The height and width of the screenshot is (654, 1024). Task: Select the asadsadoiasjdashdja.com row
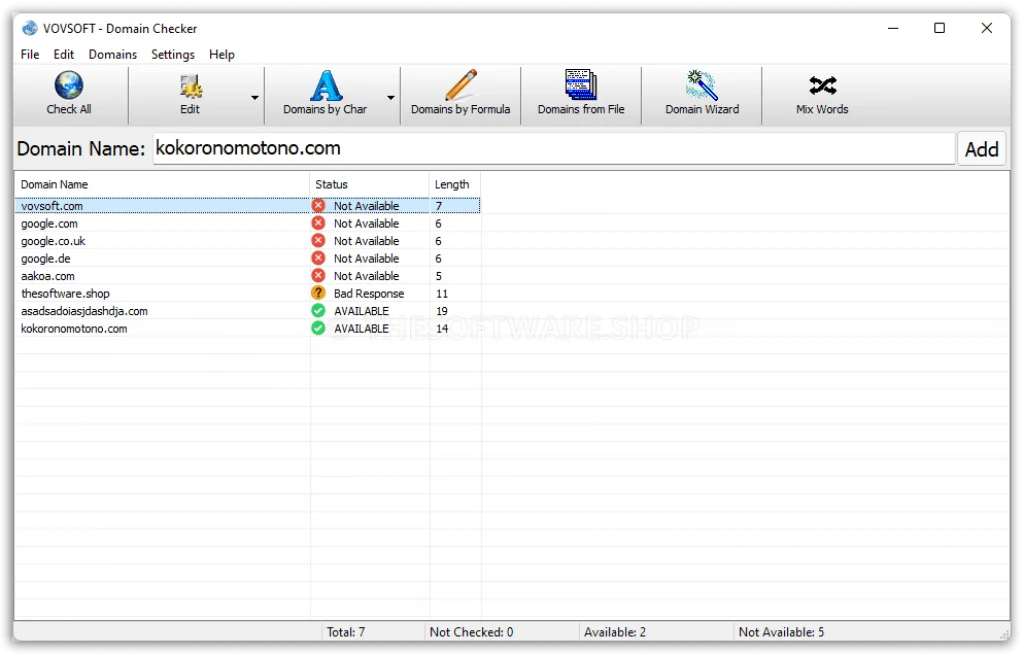click(248, 312)
